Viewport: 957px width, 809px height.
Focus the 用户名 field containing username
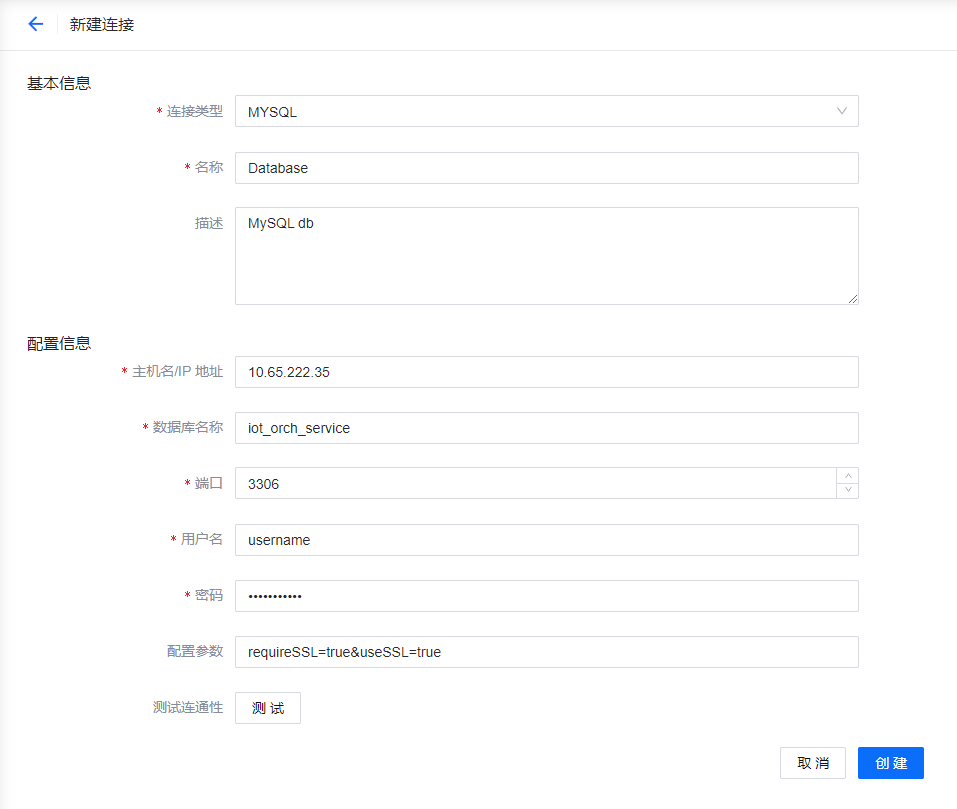coord(546,539)
